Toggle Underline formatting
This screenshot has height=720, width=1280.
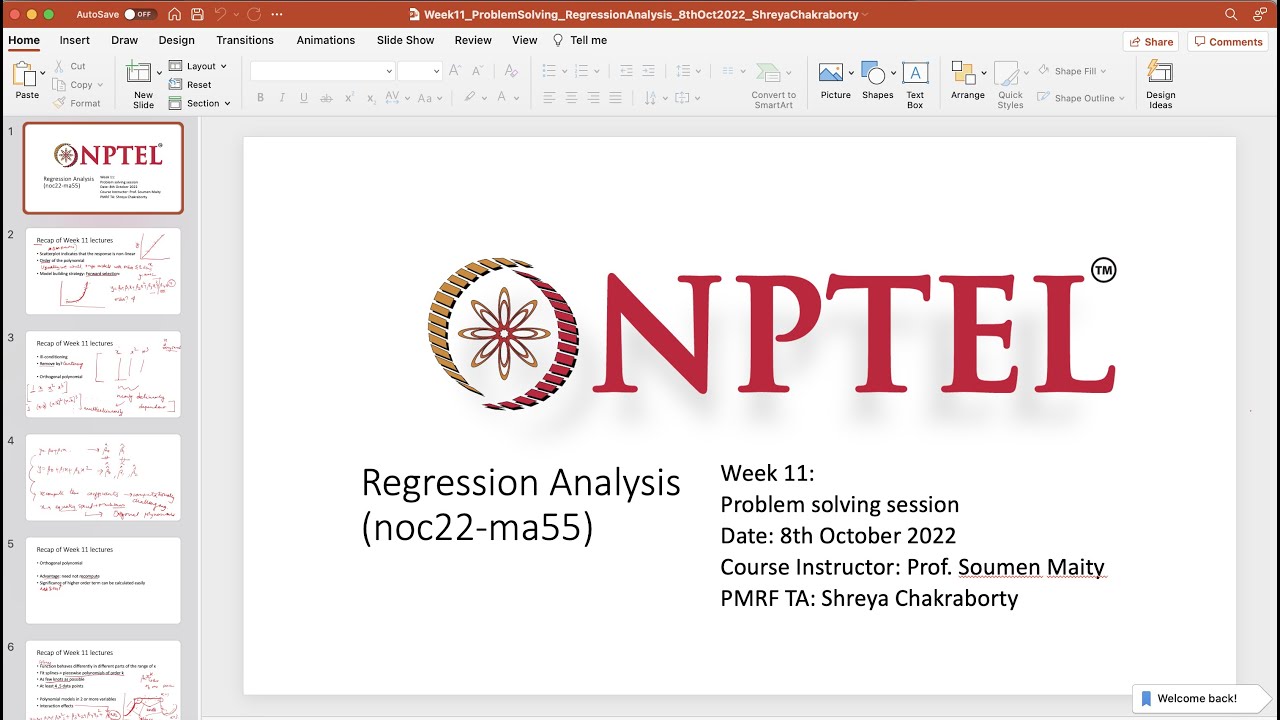(x=305, y=98)
